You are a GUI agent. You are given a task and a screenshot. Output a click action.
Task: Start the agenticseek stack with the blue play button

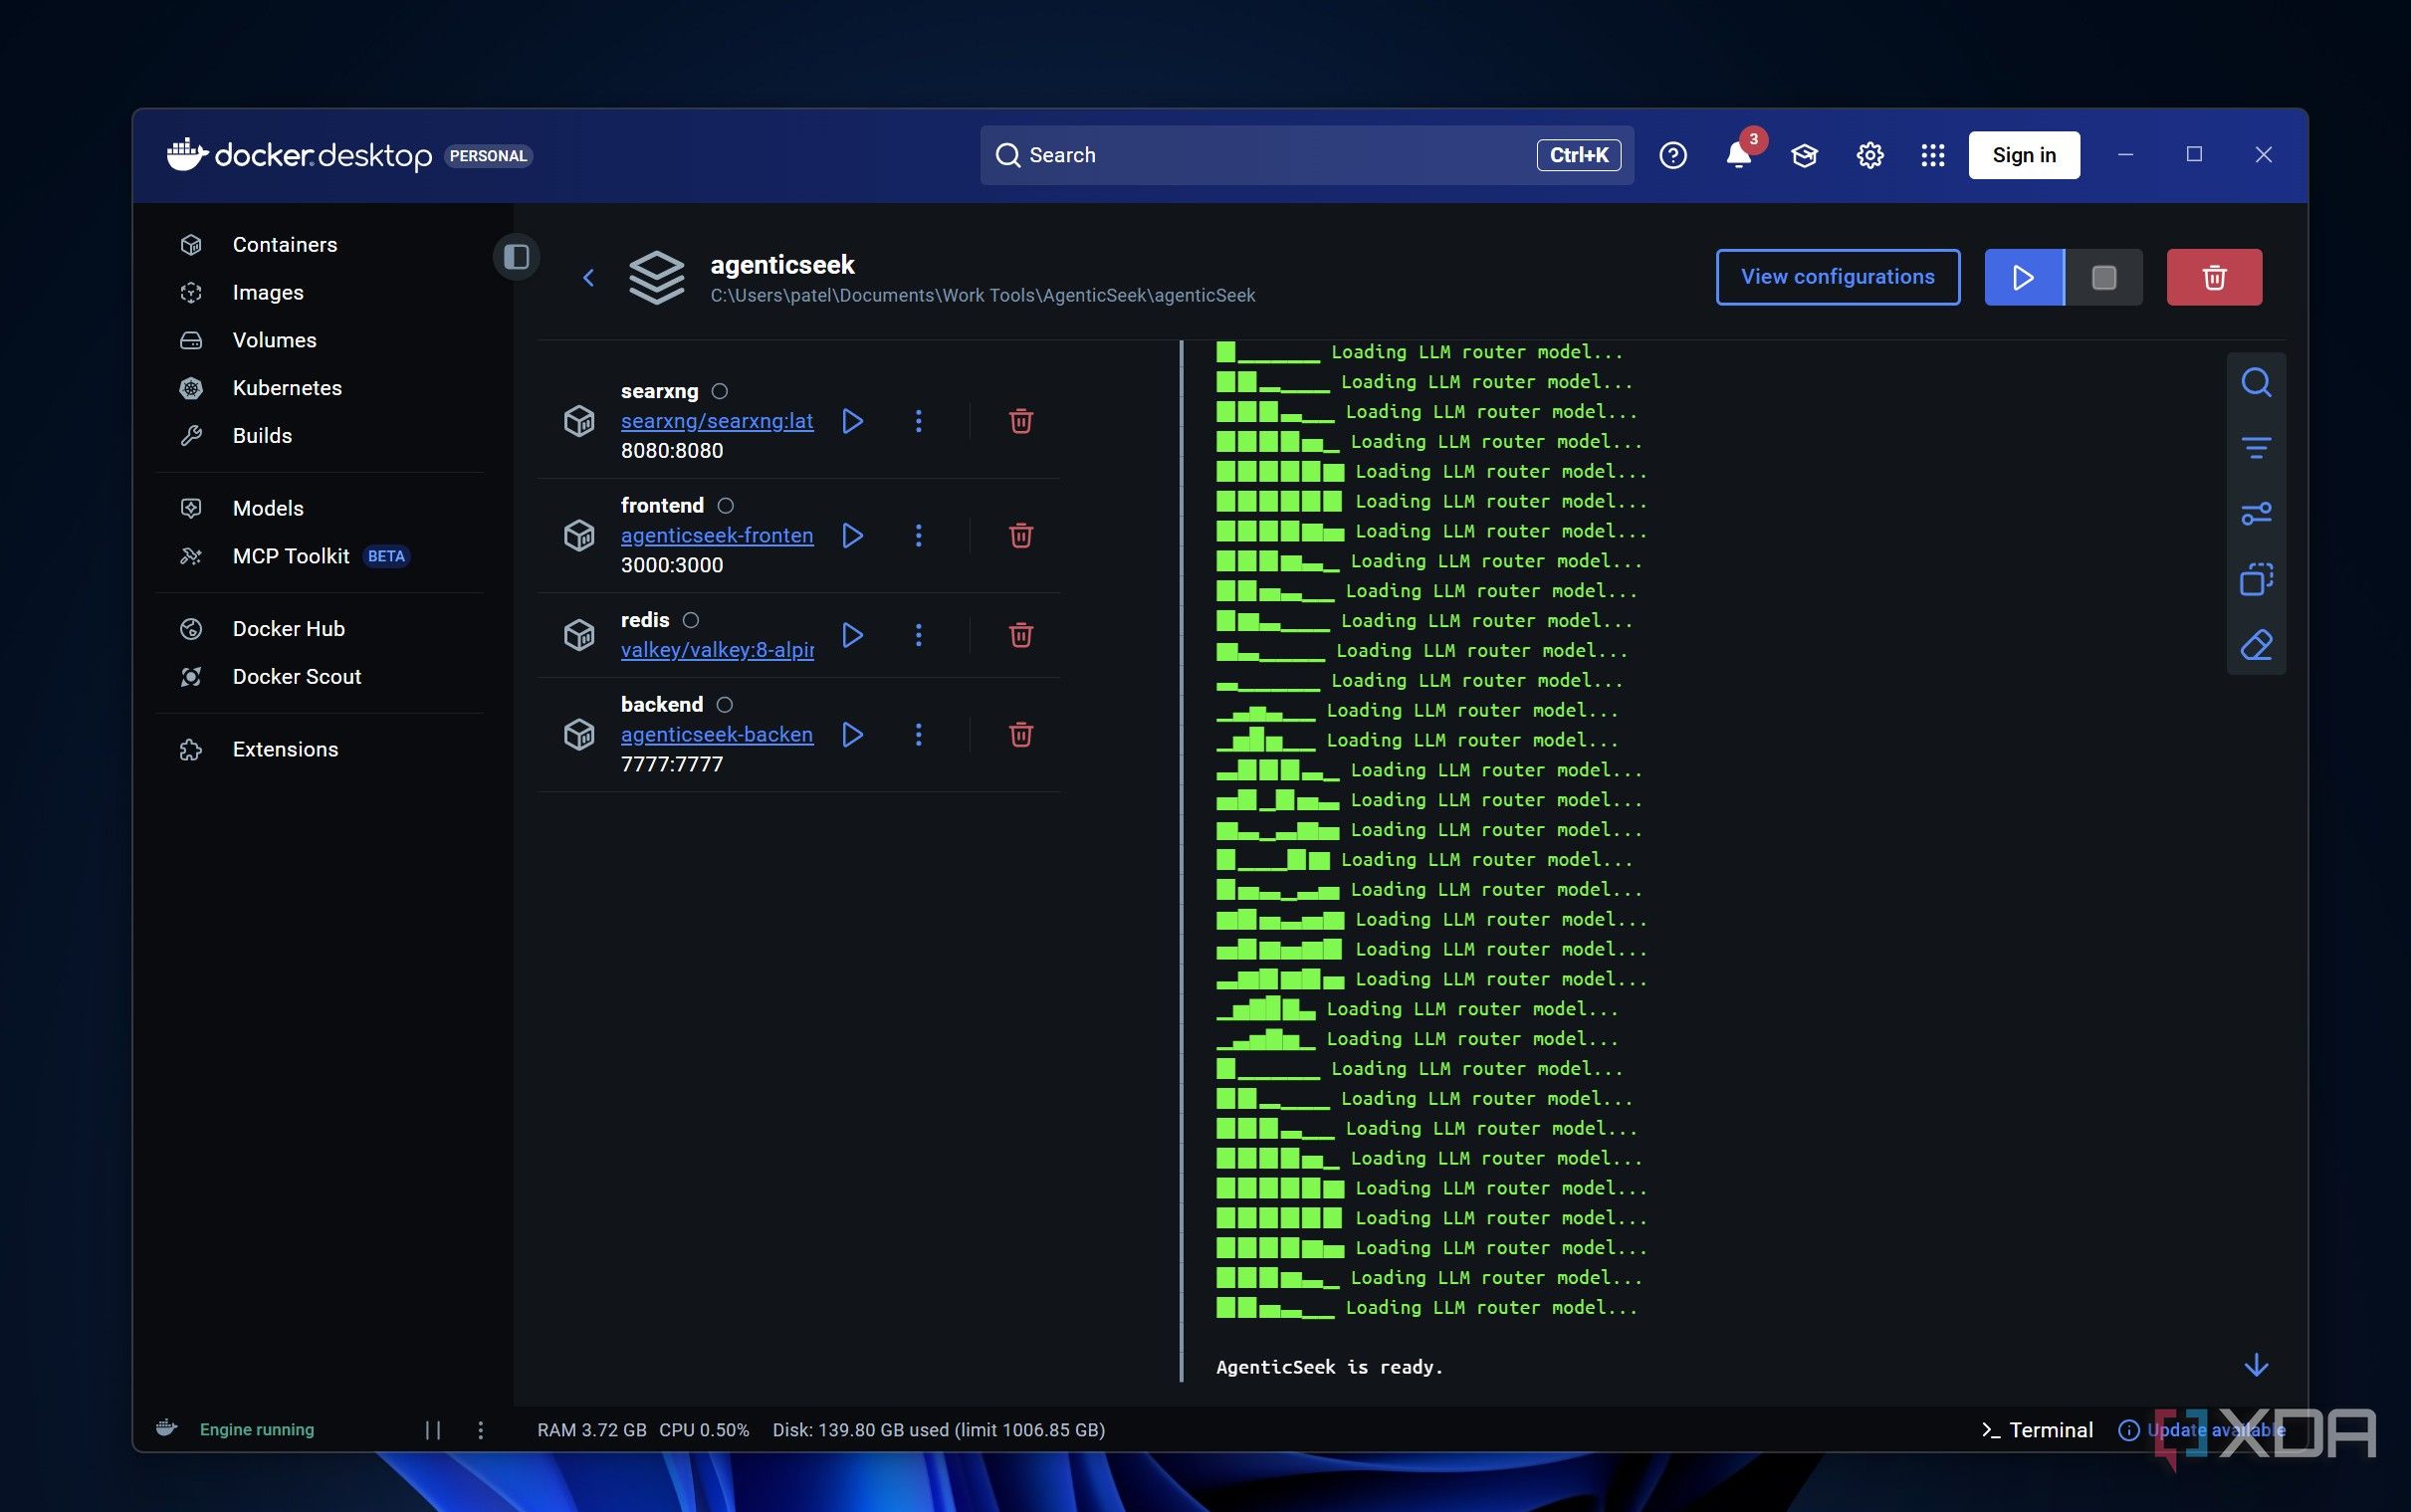(2023, 277)
